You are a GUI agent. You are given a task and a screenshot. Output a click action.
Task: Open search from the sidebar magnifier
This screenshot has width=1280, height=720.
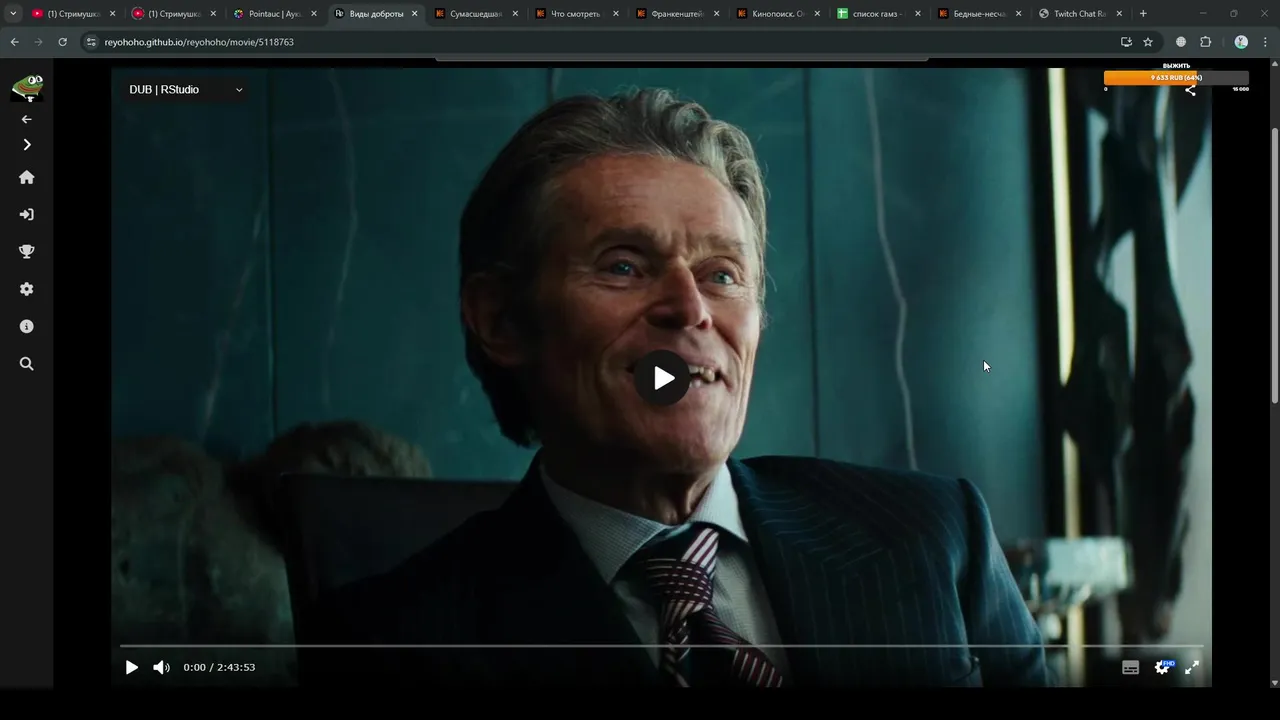(x=27, y=364)
